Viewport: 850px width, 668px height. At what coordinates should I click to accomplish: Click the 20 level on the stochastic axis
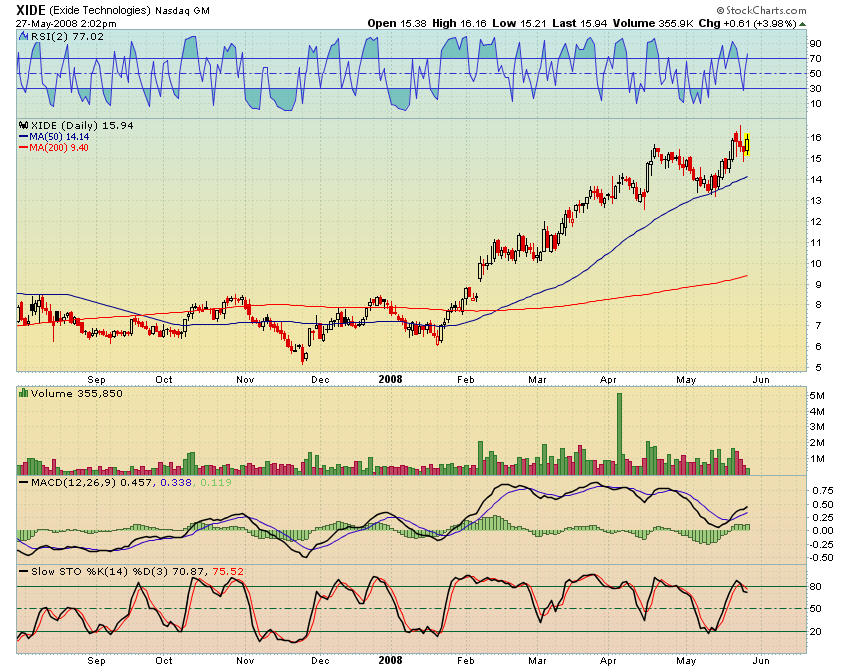(x=815, y=632)
